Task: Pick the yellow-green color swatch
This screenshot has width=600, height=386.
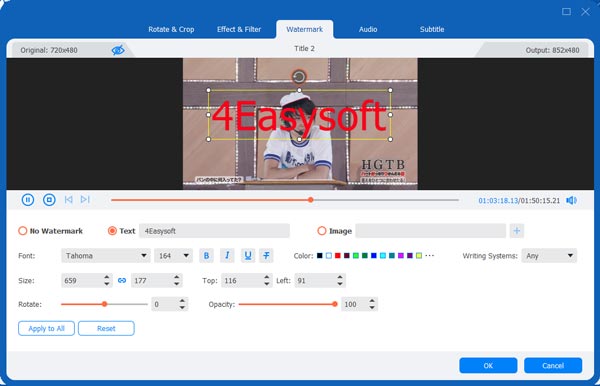Action: 419,256
